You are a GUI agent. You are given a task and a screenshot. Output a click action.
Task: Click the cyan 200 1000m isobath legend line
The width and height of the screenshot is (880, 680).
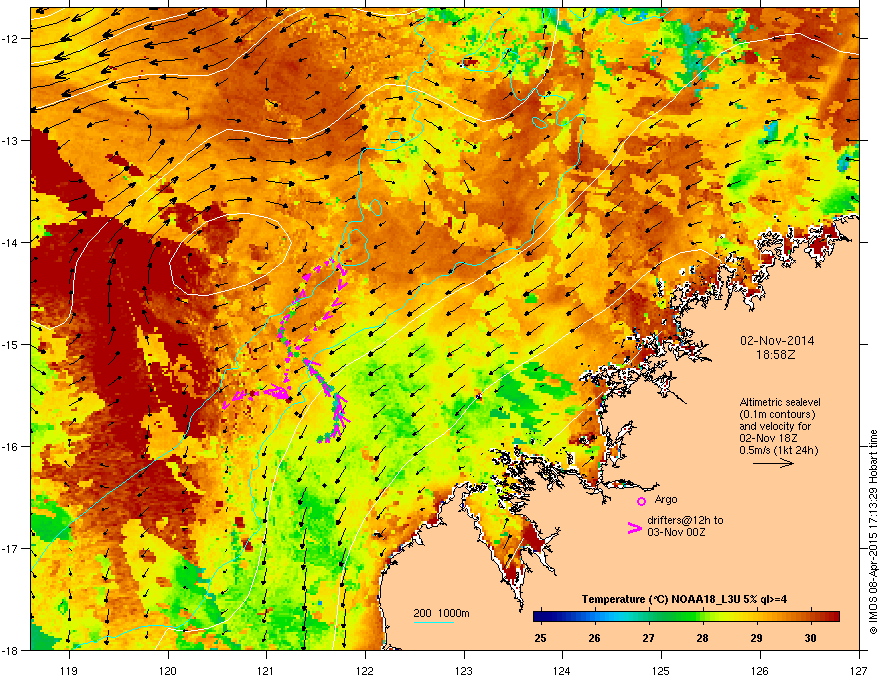point(433,622)
